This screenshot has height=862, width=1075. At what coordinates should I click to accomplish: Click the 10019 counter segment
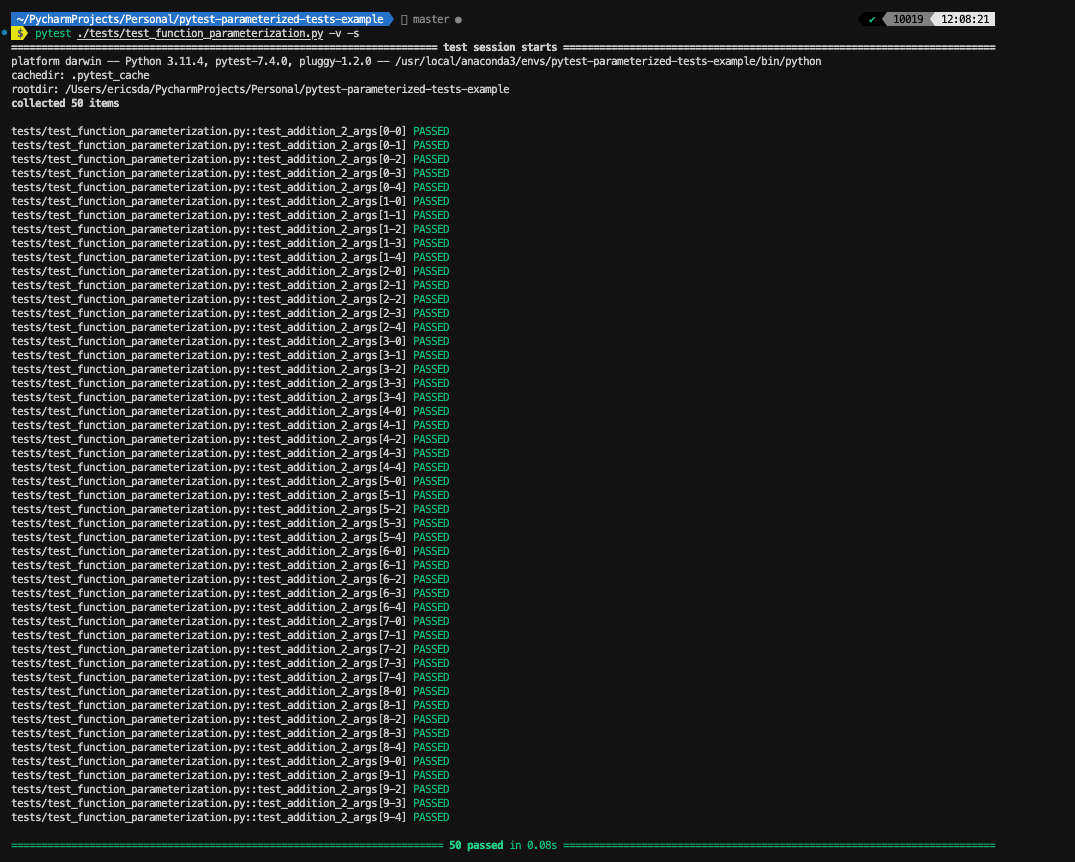click(908, 18)
